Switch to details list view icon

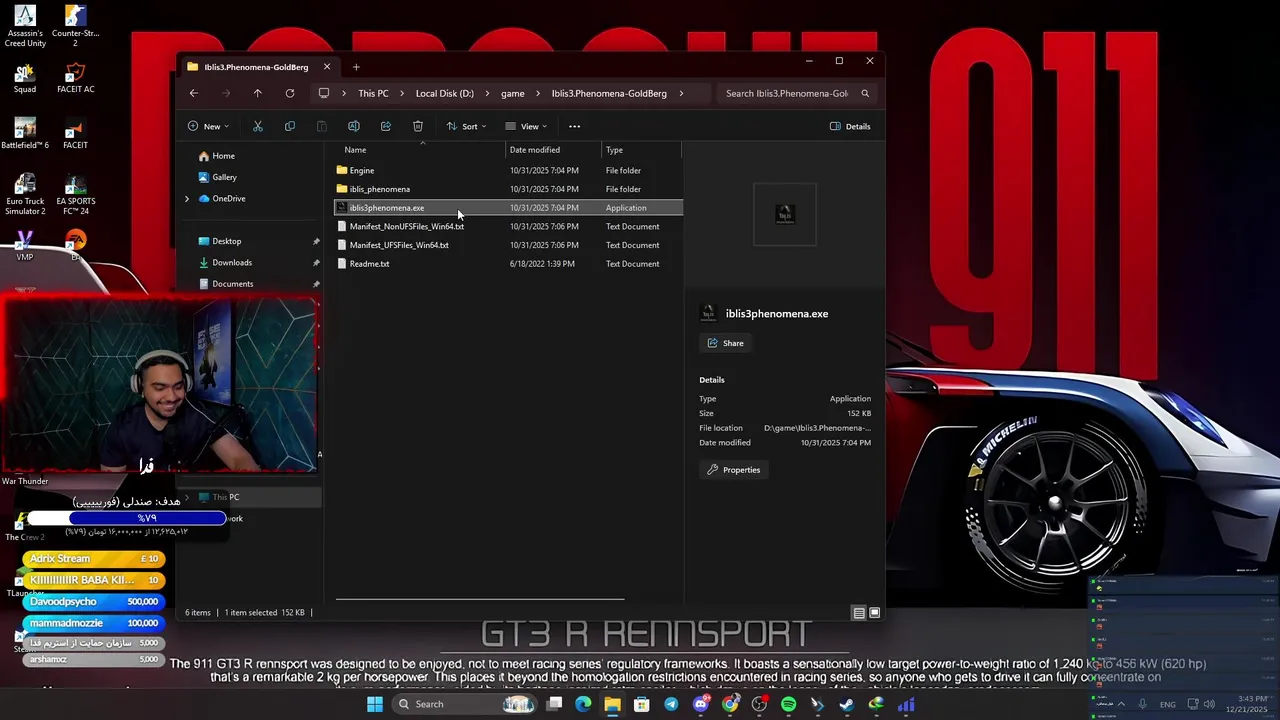859,613
